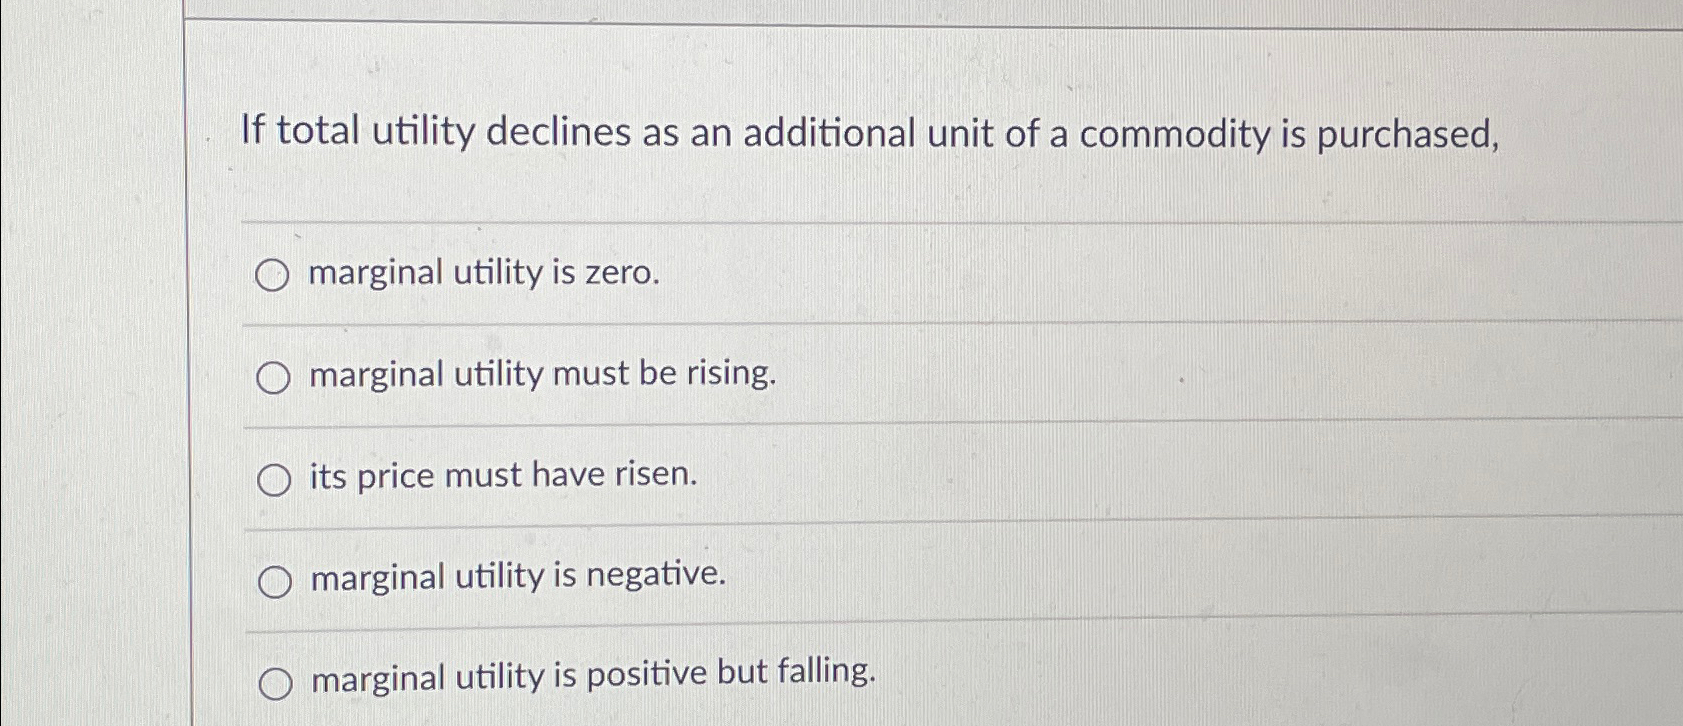Select 'marginal utility must be rising' option
This screenshot has width=1683, height=726.
point(272,377)
